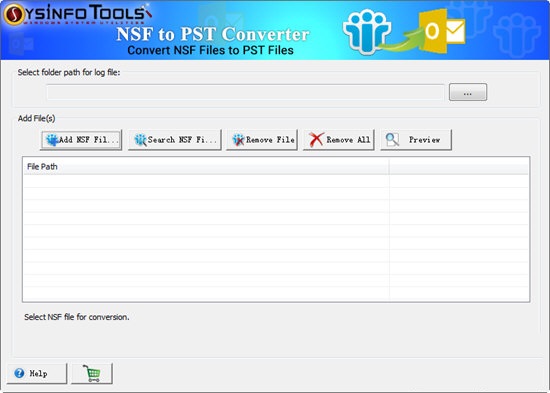Click the File Path column header
This screenshot has height=393, width=550.
(x=206, y=167)
